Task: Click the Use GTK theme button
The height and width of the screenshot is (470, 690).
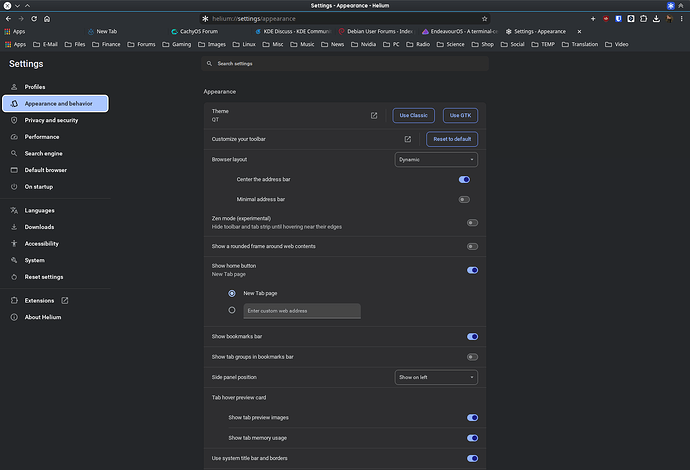Action: point(460,115)
